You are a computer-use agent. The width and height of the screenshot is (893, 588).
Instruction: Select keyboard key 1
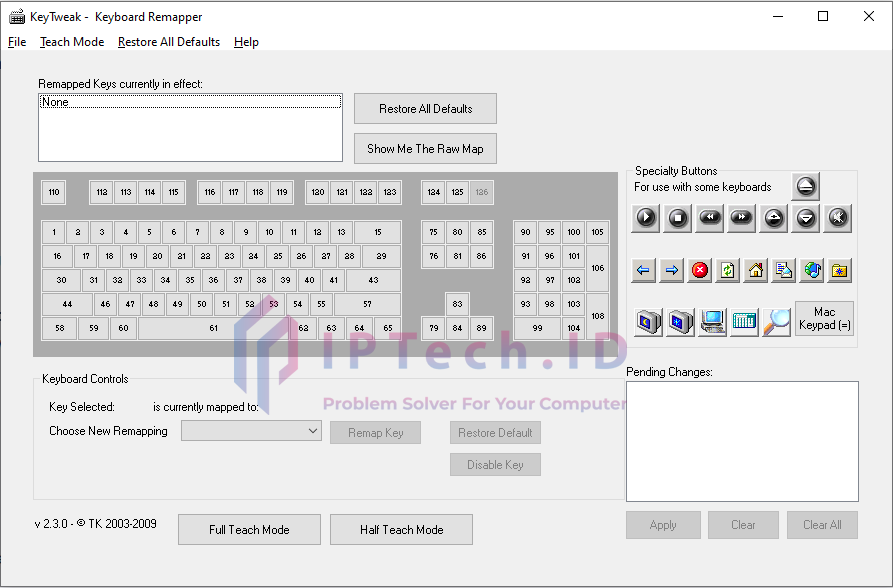click(x=54, y=232)
